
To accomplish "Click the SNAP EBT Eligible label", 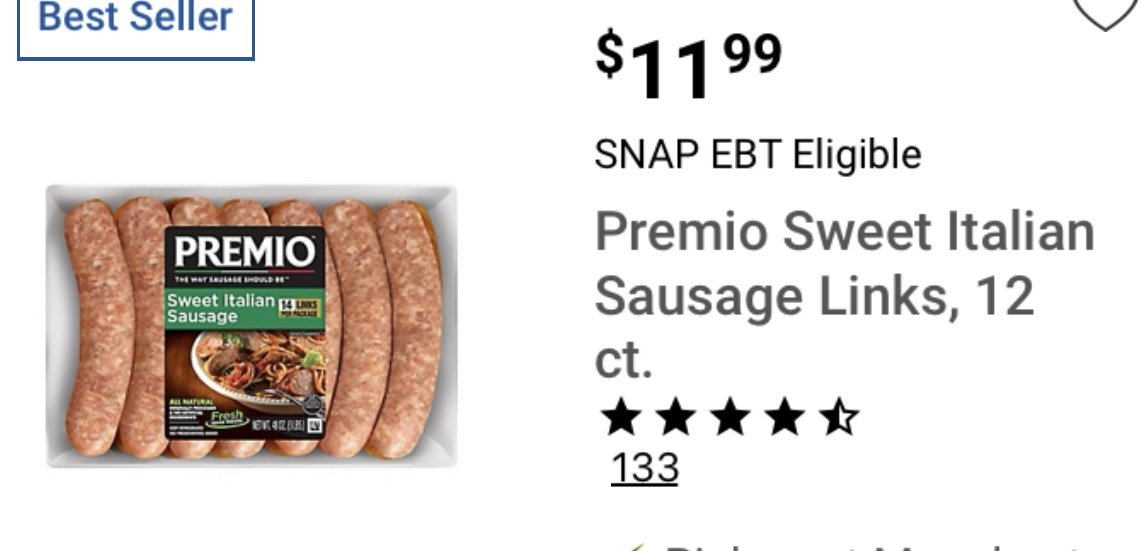I will [758, 154].
